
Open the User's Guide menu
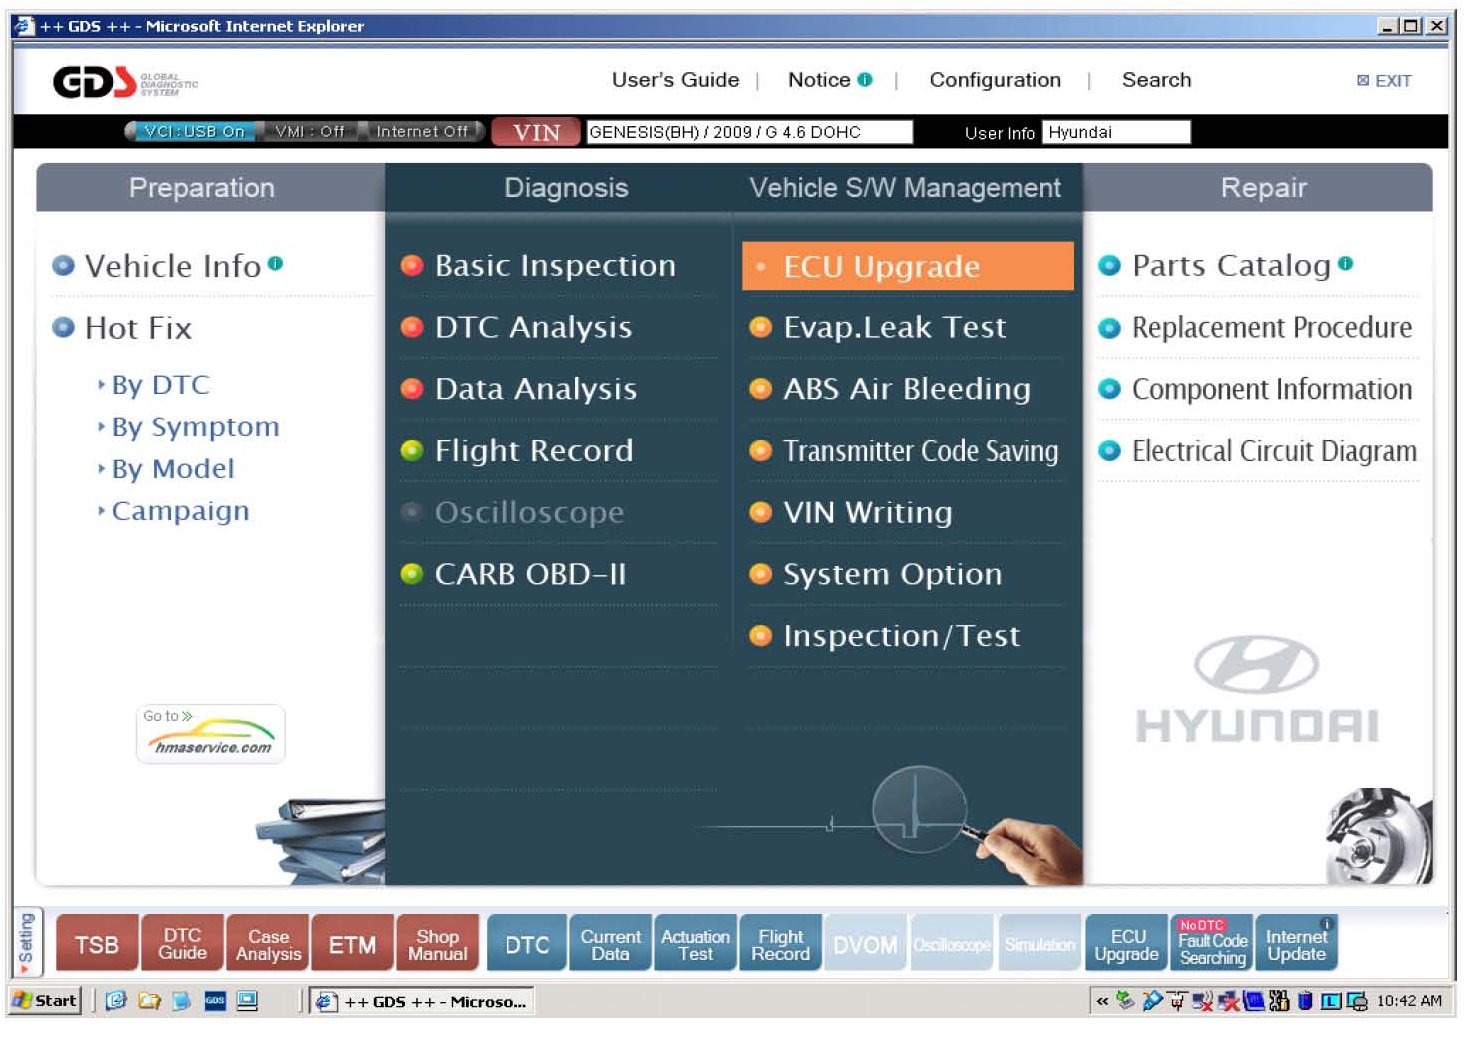pyautogui.click(x=675, y=80)
